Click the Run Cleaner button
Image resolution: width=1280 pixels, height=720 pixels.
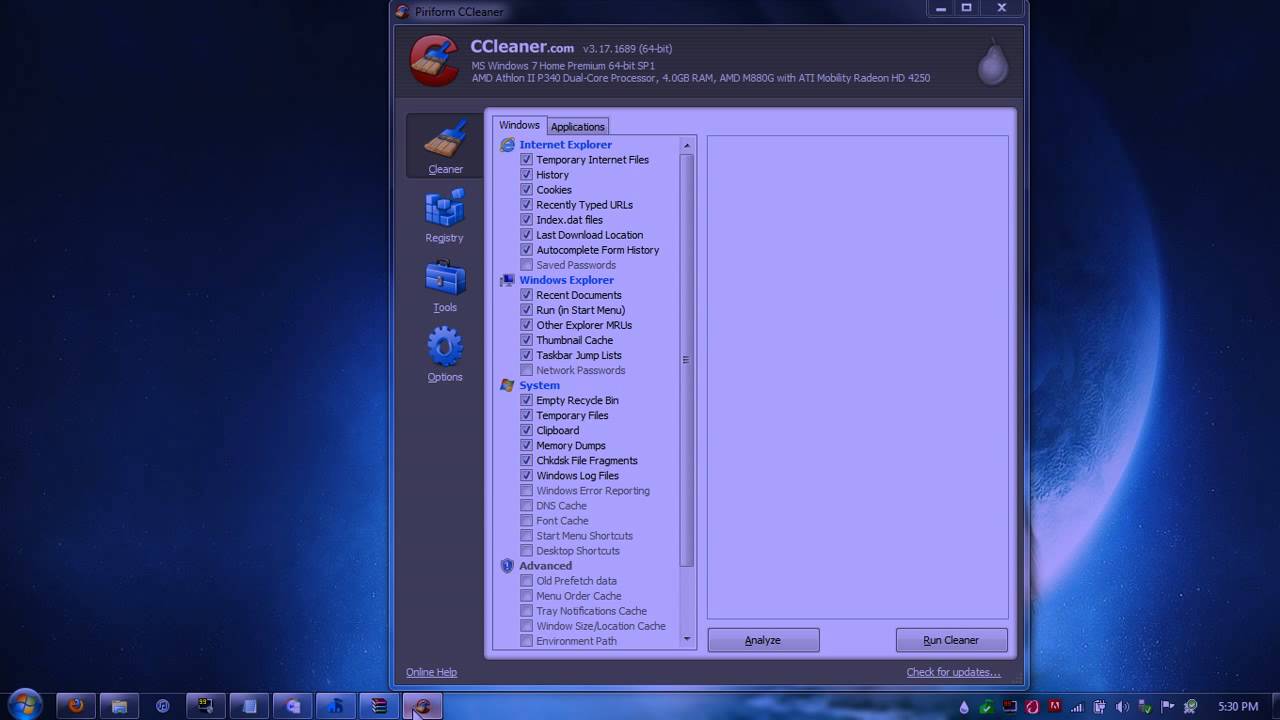[x=951, y=640]
